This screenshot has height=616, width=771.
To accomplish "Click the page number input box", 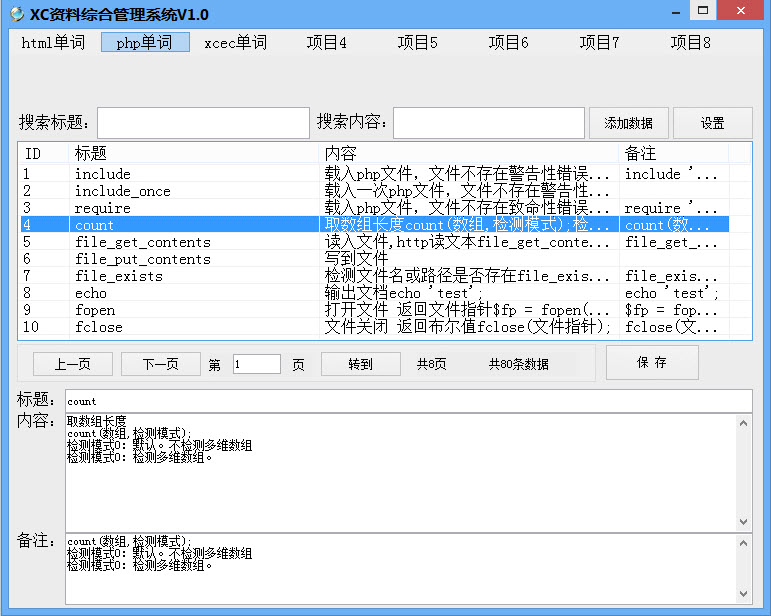I will tap(256, 364).
